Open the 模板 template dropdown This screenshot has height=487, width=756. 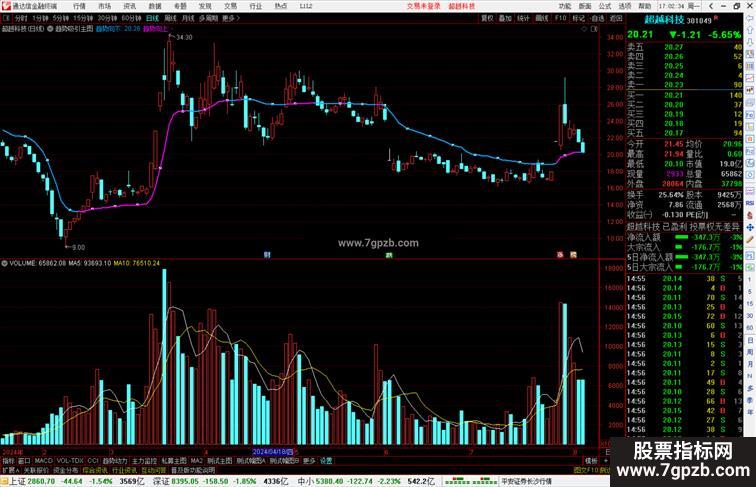591,461
